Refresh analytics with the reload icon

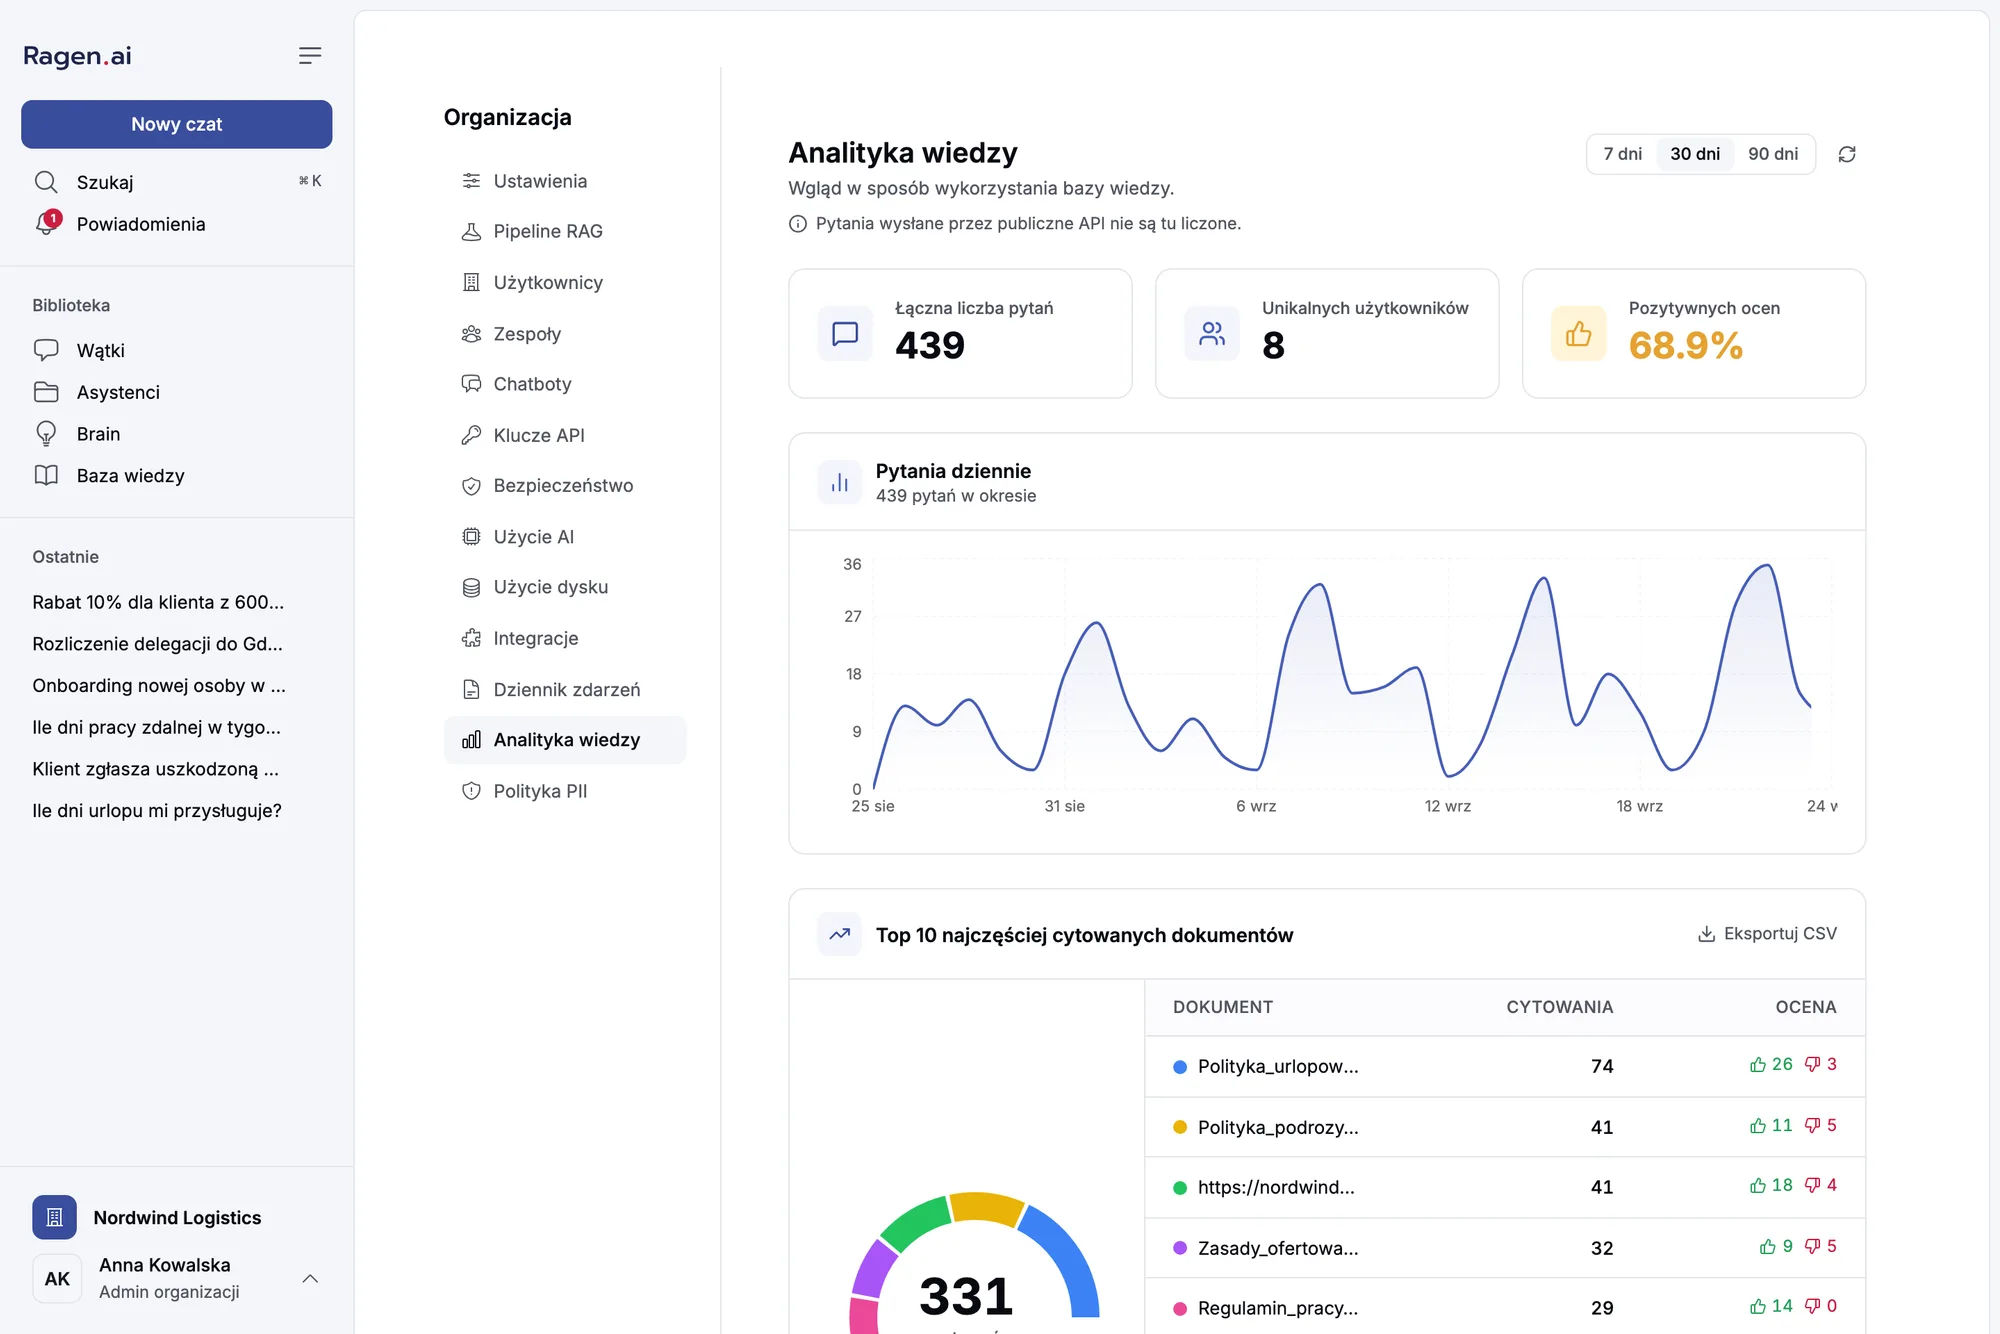pos(1847,154)
